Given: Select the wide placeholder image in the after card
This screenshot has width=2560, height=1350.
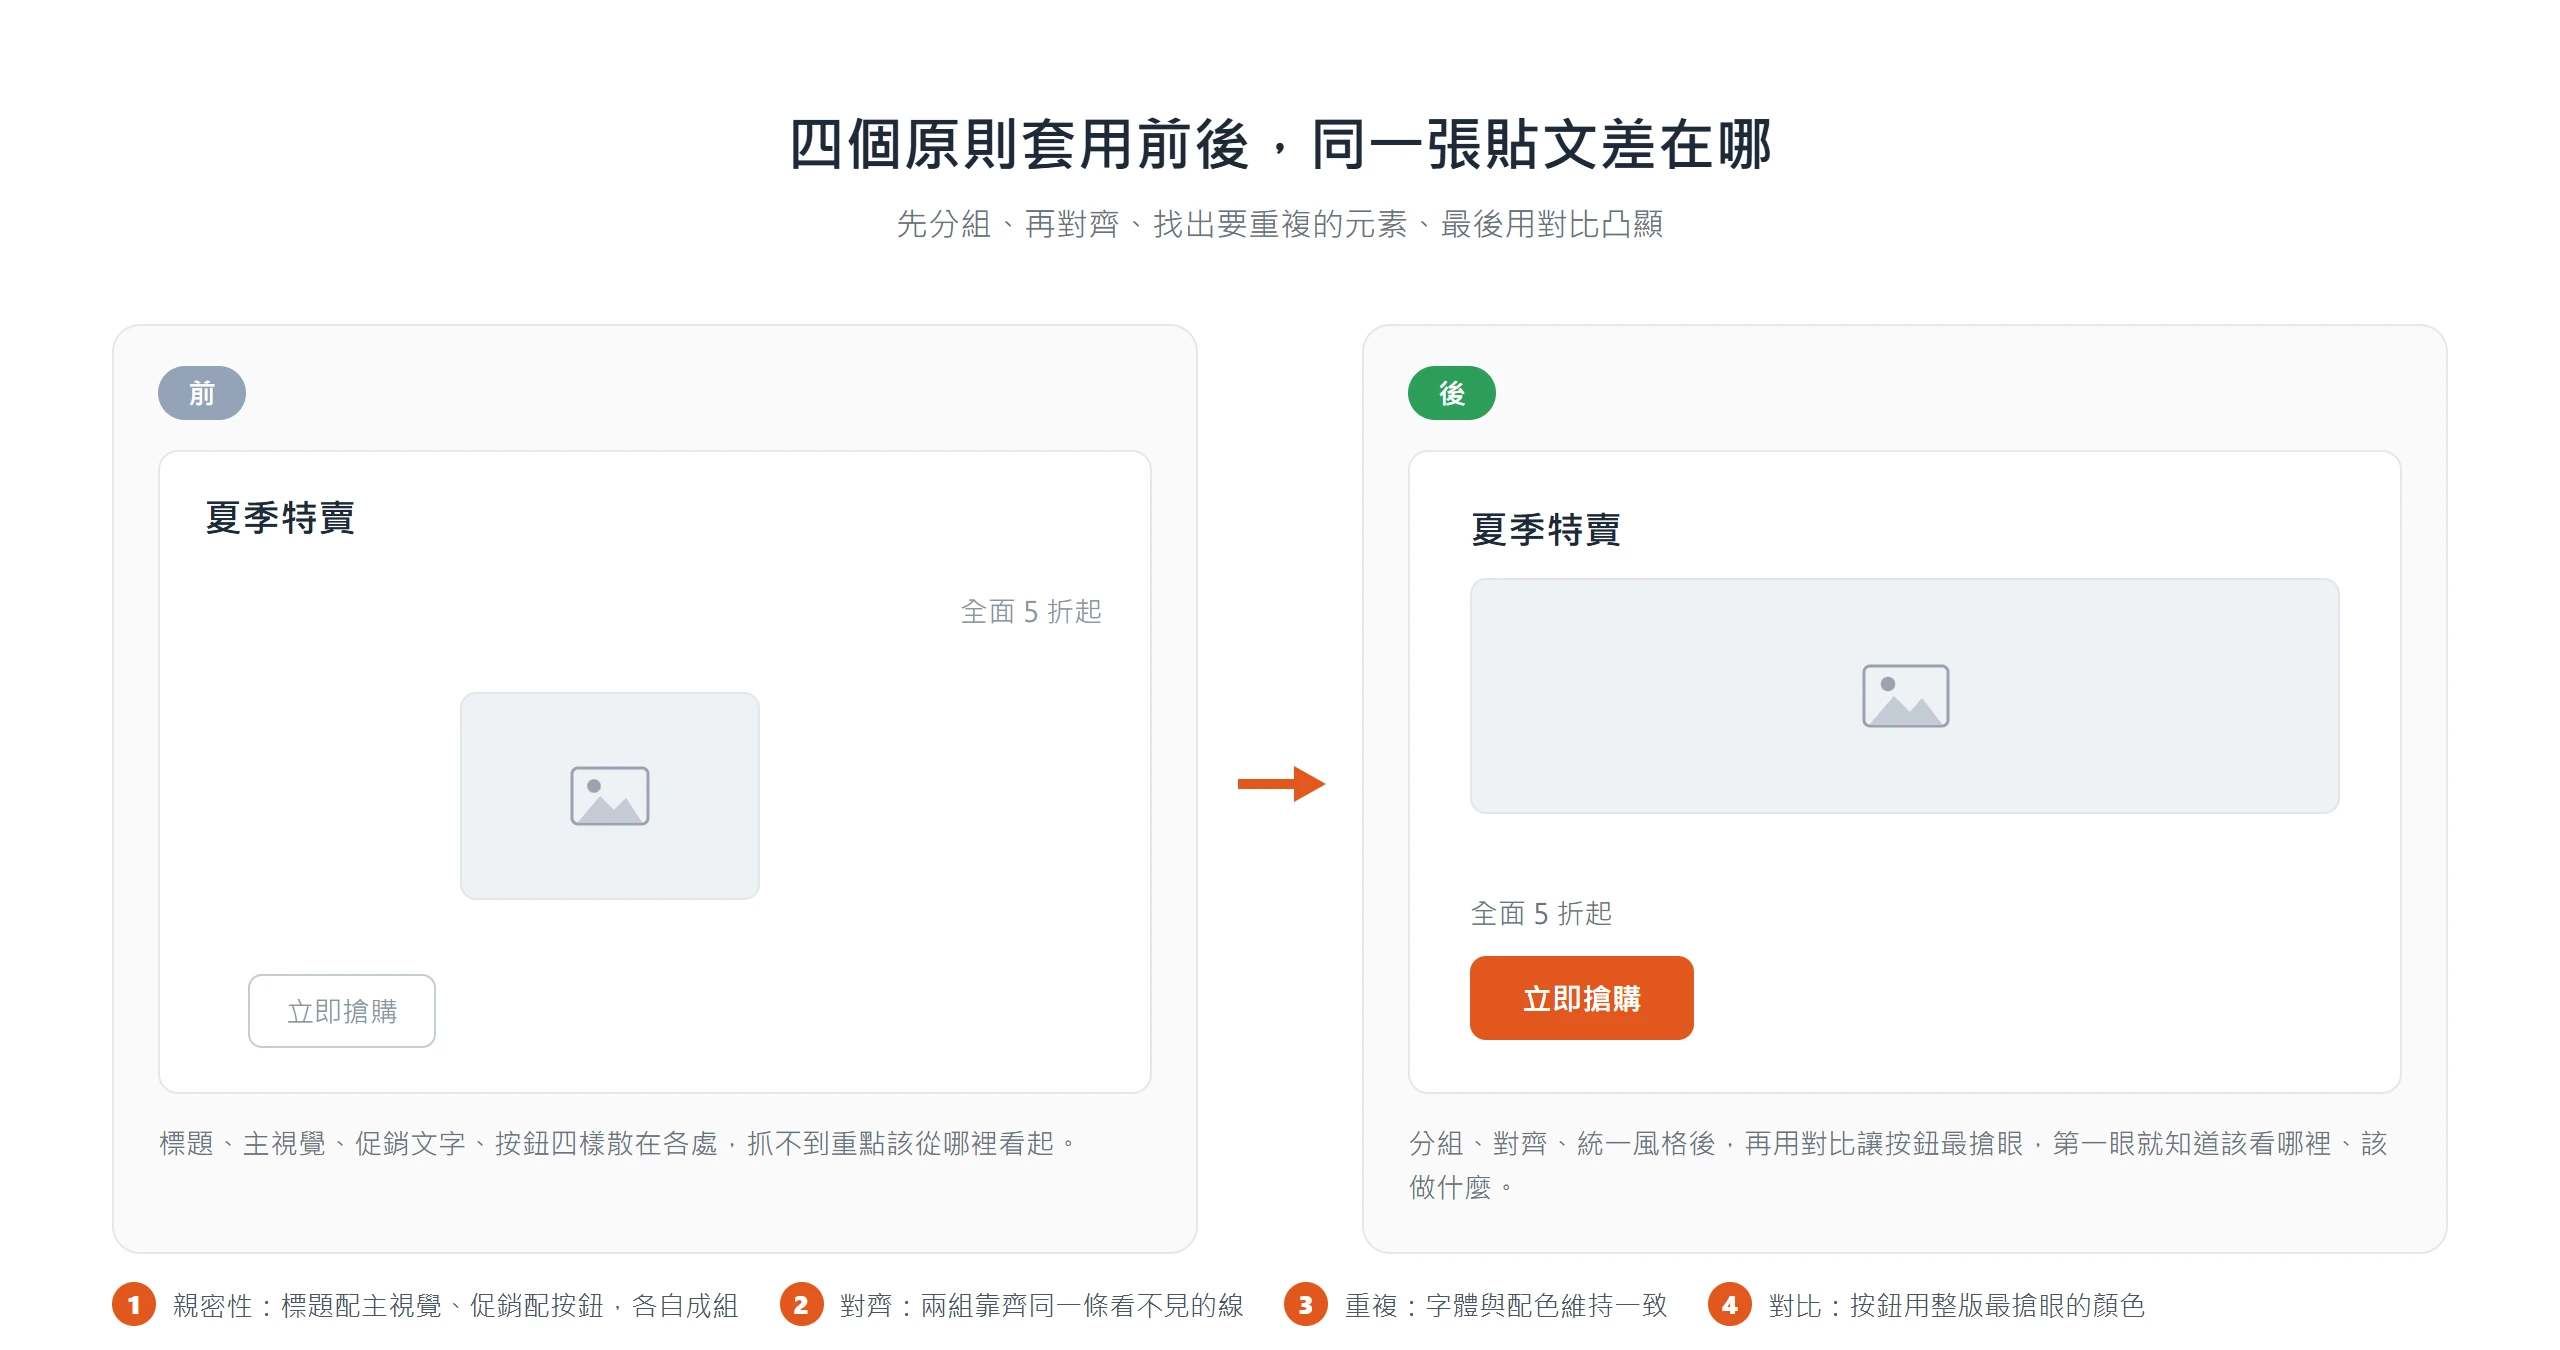Looking at the screenshot, I should [1904, 696].
